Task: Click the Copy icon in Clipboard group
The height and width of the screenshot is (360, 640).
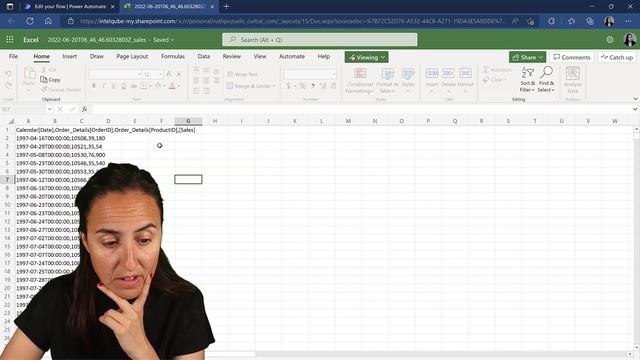Action: click(44, 80)
